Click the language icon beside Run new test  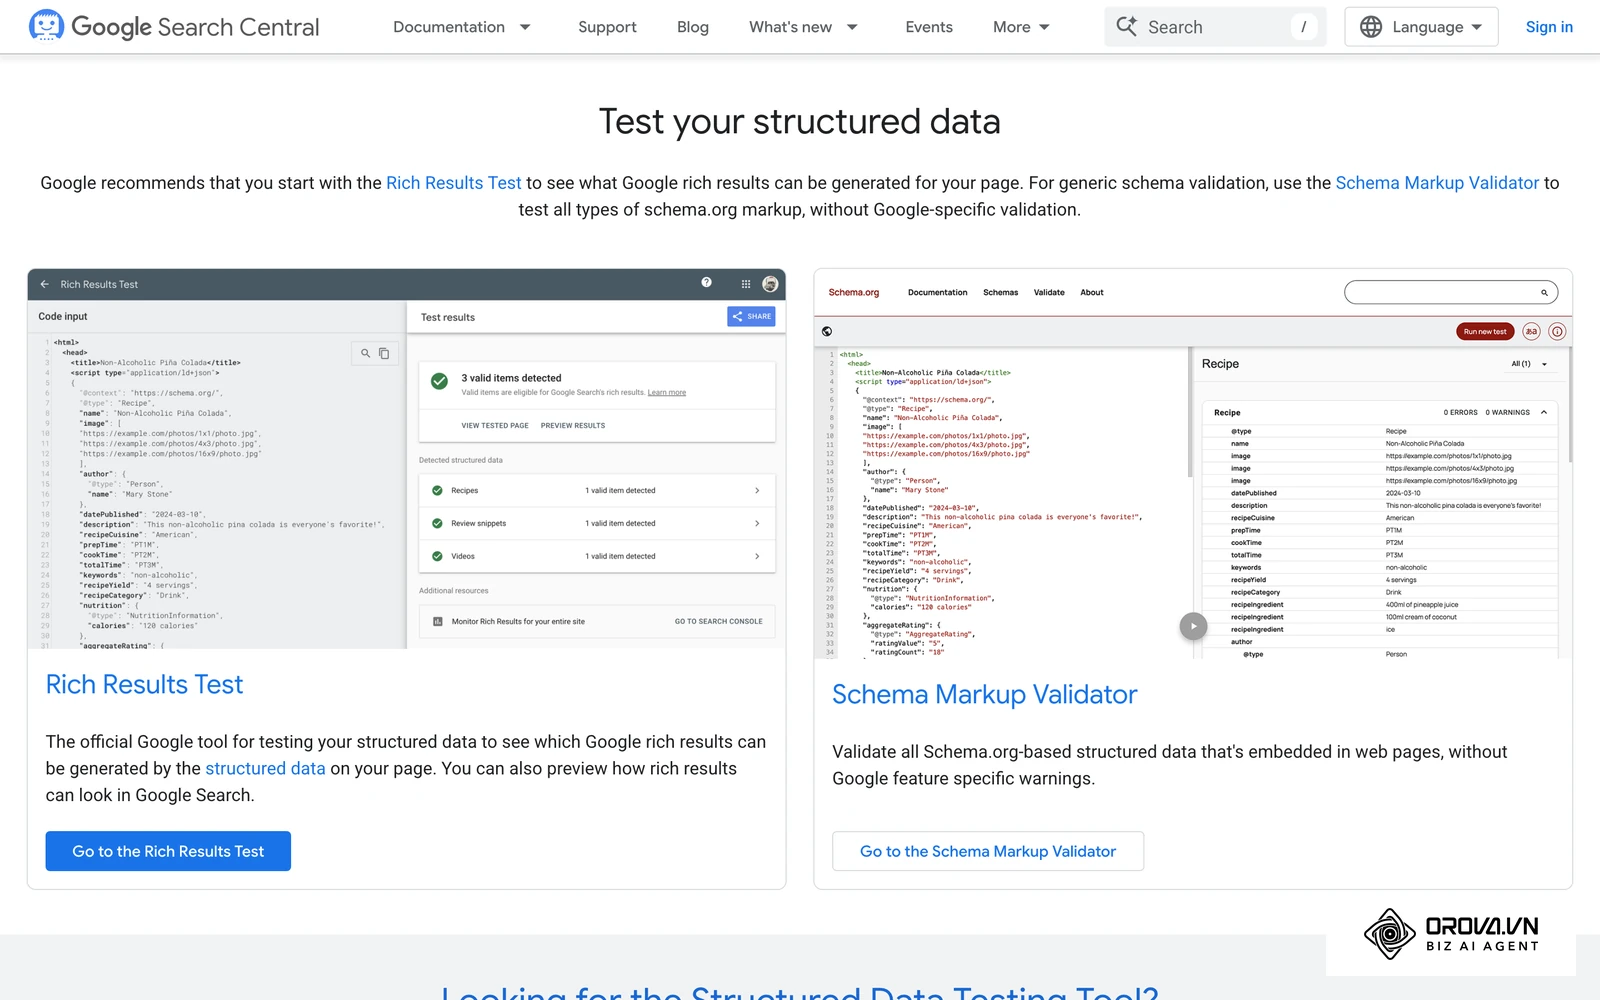click(x=1531, y=332)
